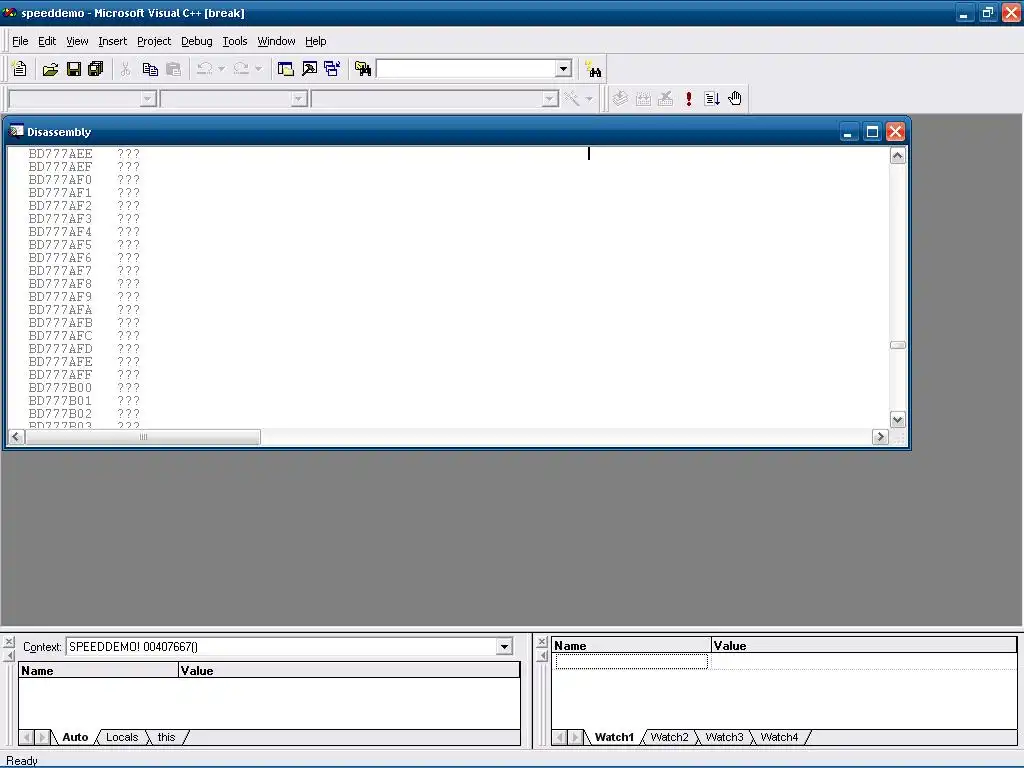Click the Disassembly window title icon

tap(16, 131)
